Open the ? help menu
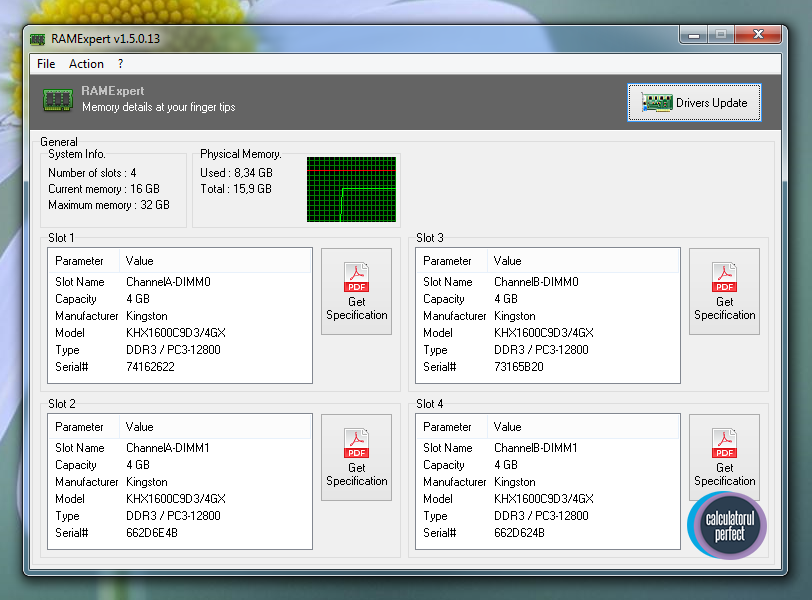This screenshot has width=812, height=600. point(121,64)
